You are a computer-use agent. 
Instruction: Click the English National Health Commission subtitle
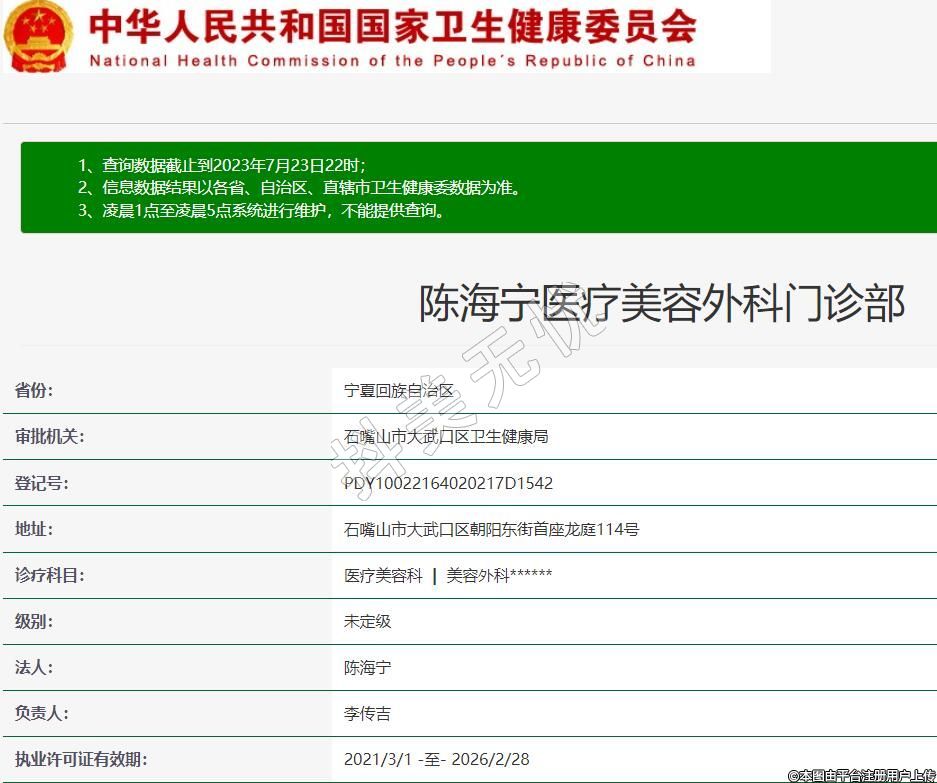point(392,61)
